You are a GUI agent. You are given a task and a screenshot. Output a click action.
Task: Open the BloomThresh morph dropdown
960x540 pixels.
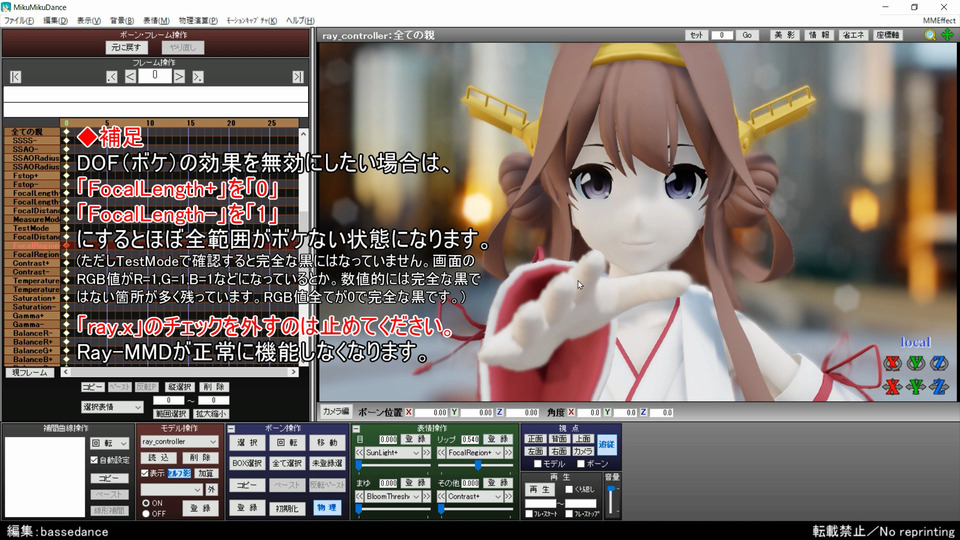coord(393,497)
